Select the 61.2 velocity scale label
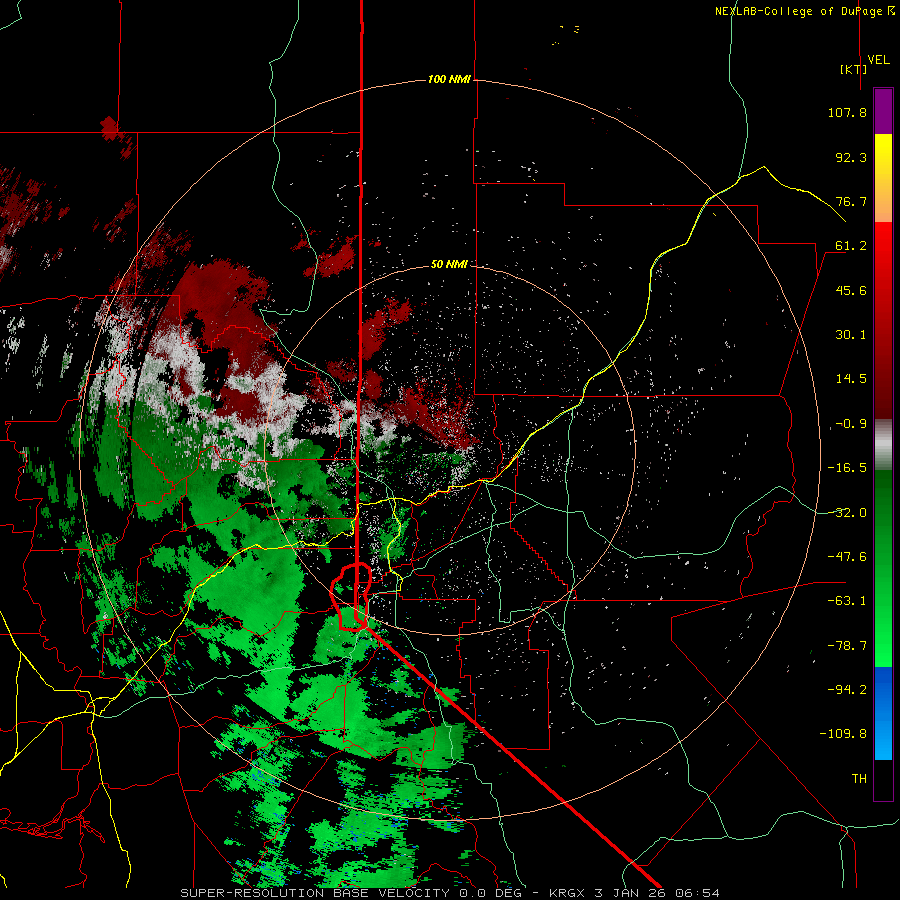 coord(851,246)
